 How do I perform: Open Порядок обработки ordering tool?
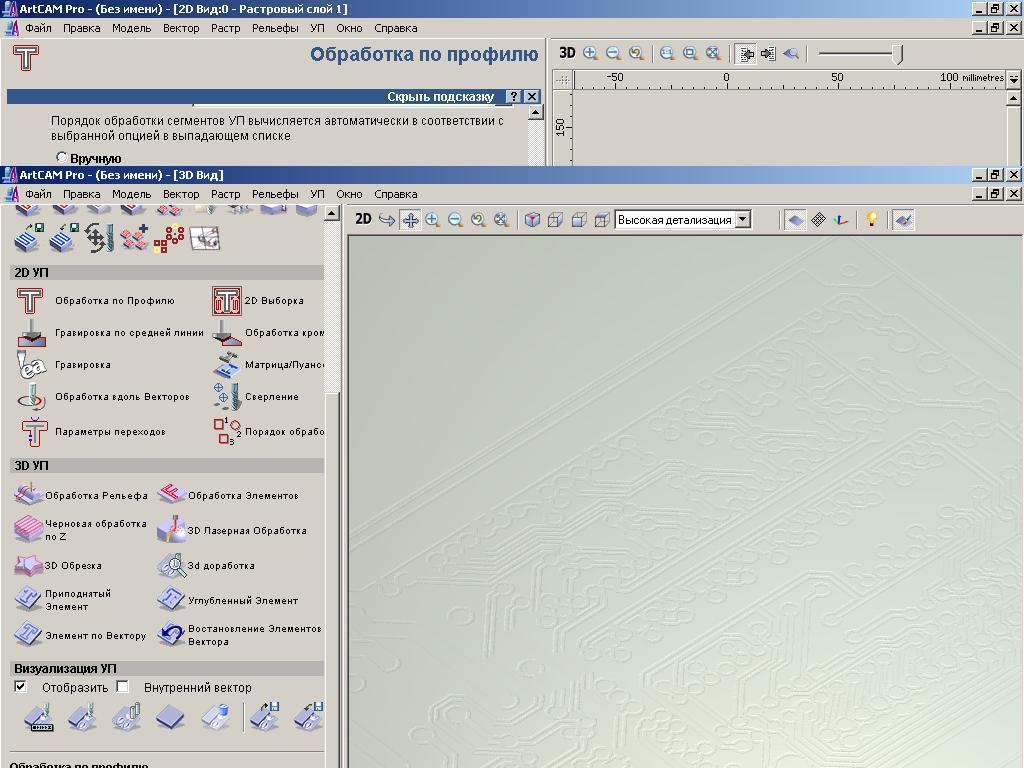tap(227, 432)
